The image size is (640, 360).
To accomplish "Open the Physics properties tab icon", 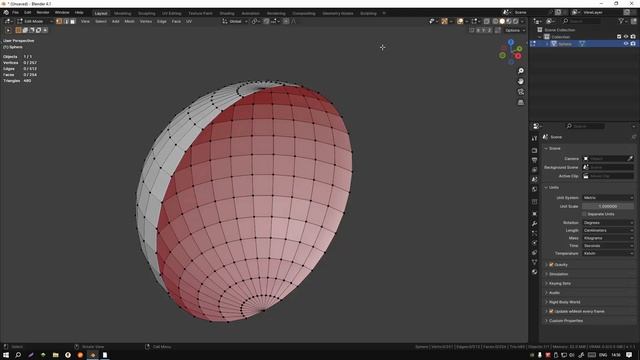I will click(534, 243).
